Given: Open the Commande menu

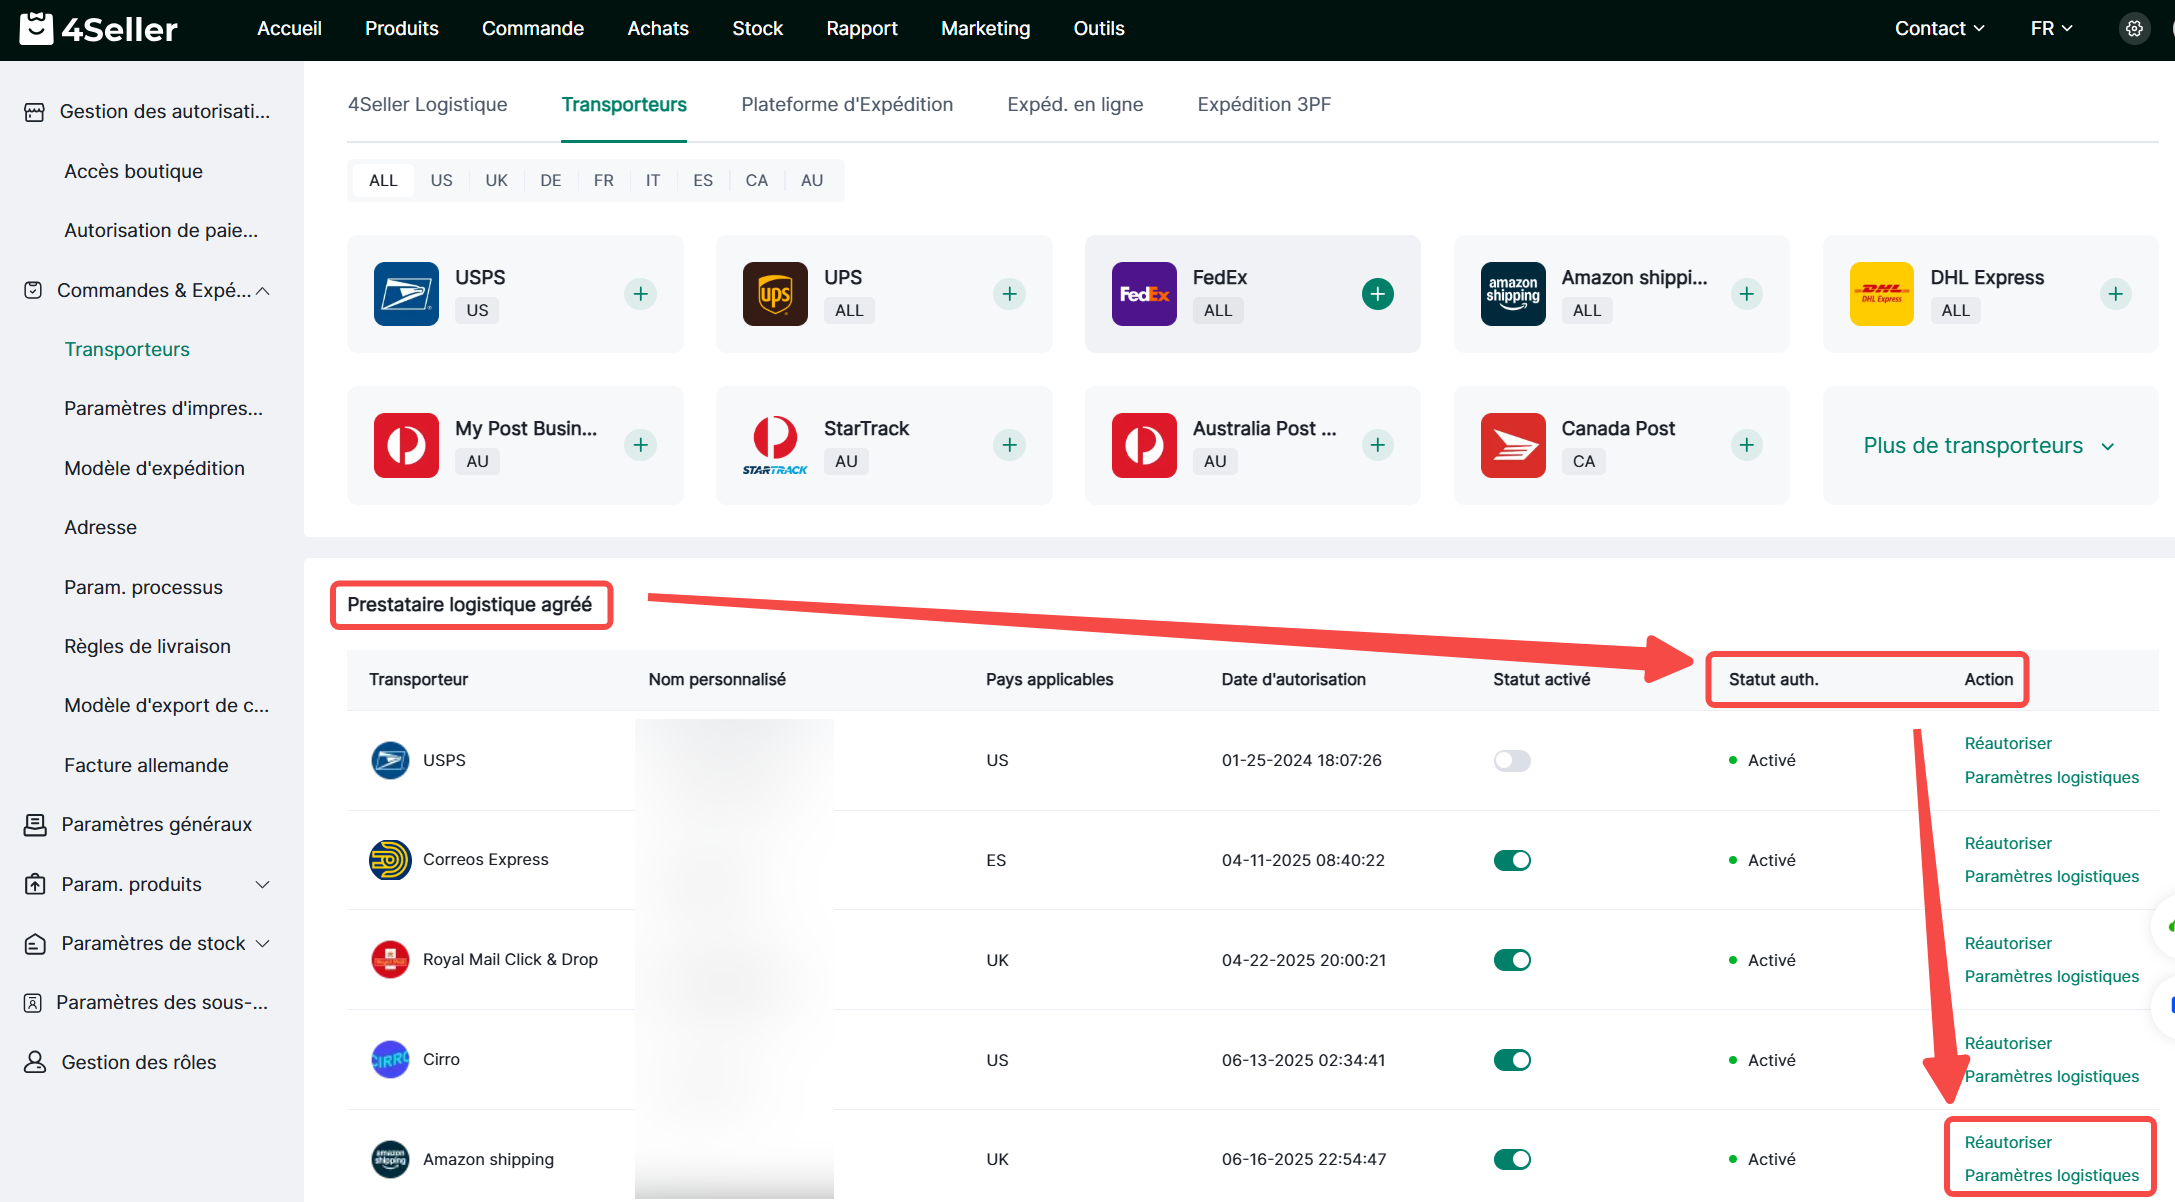Looking at the screenshot, I should 532,29.
